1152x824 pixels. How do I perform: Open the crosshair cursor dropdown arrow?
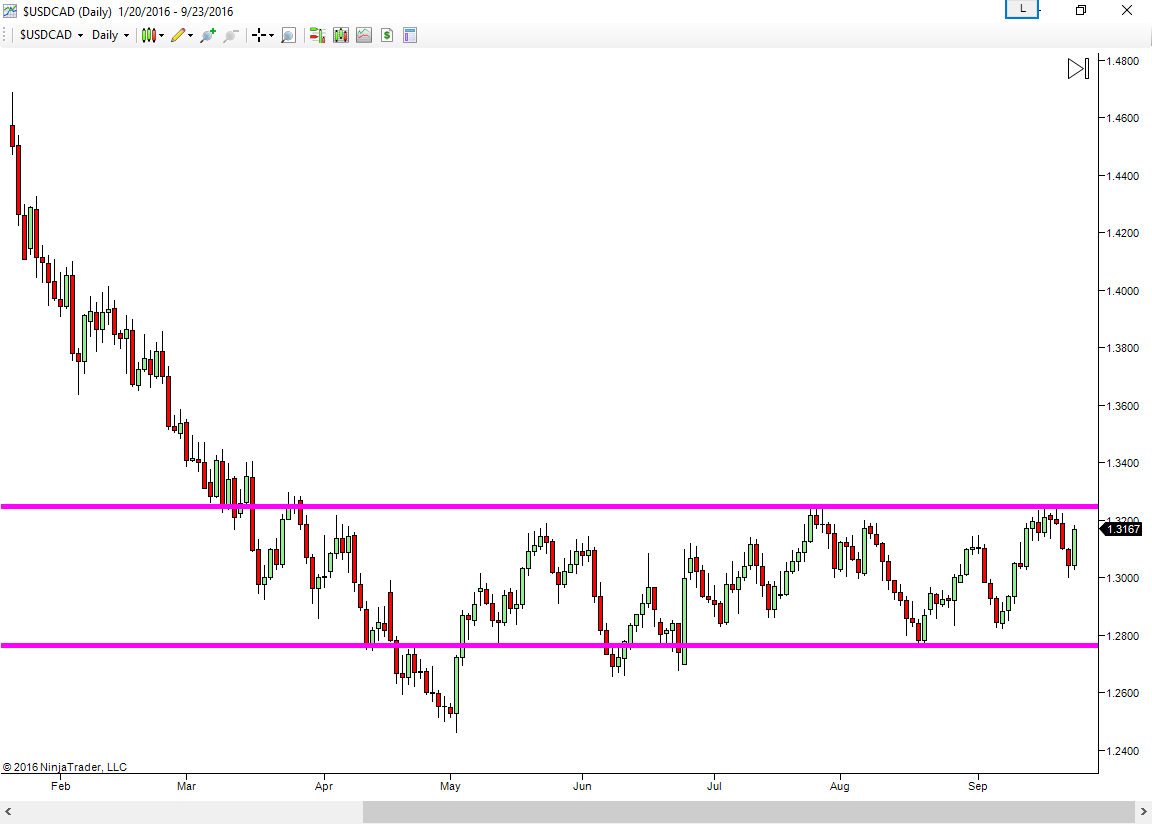271,35
